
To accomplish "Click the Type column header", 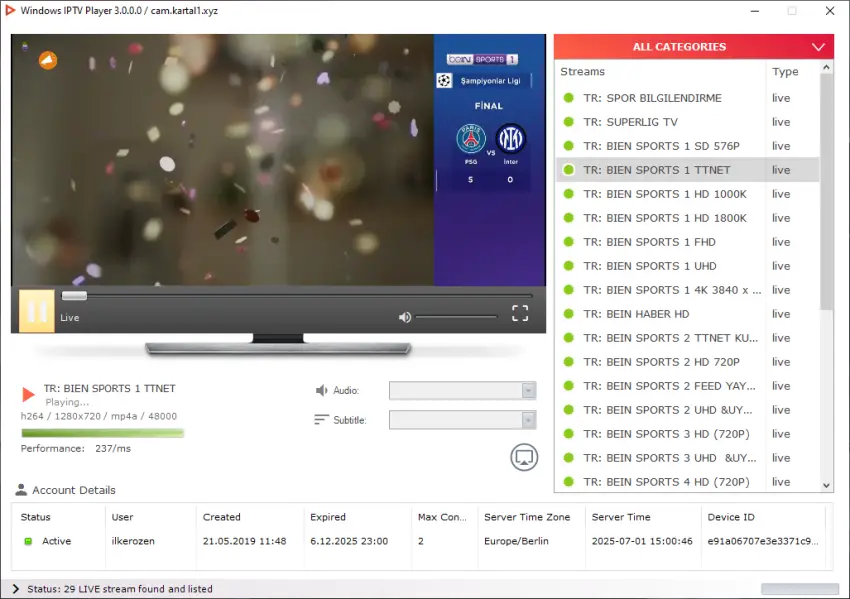I will [x=785, y=72].
